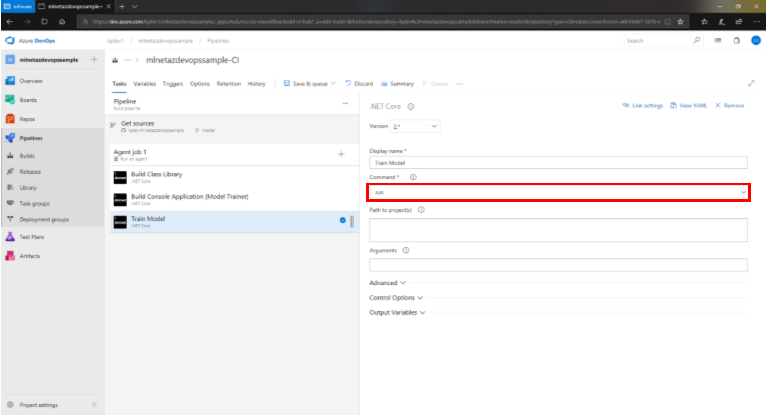Click the Train Model task checkmark
This screenshot has width=766, height=415.
pos(342,220)
